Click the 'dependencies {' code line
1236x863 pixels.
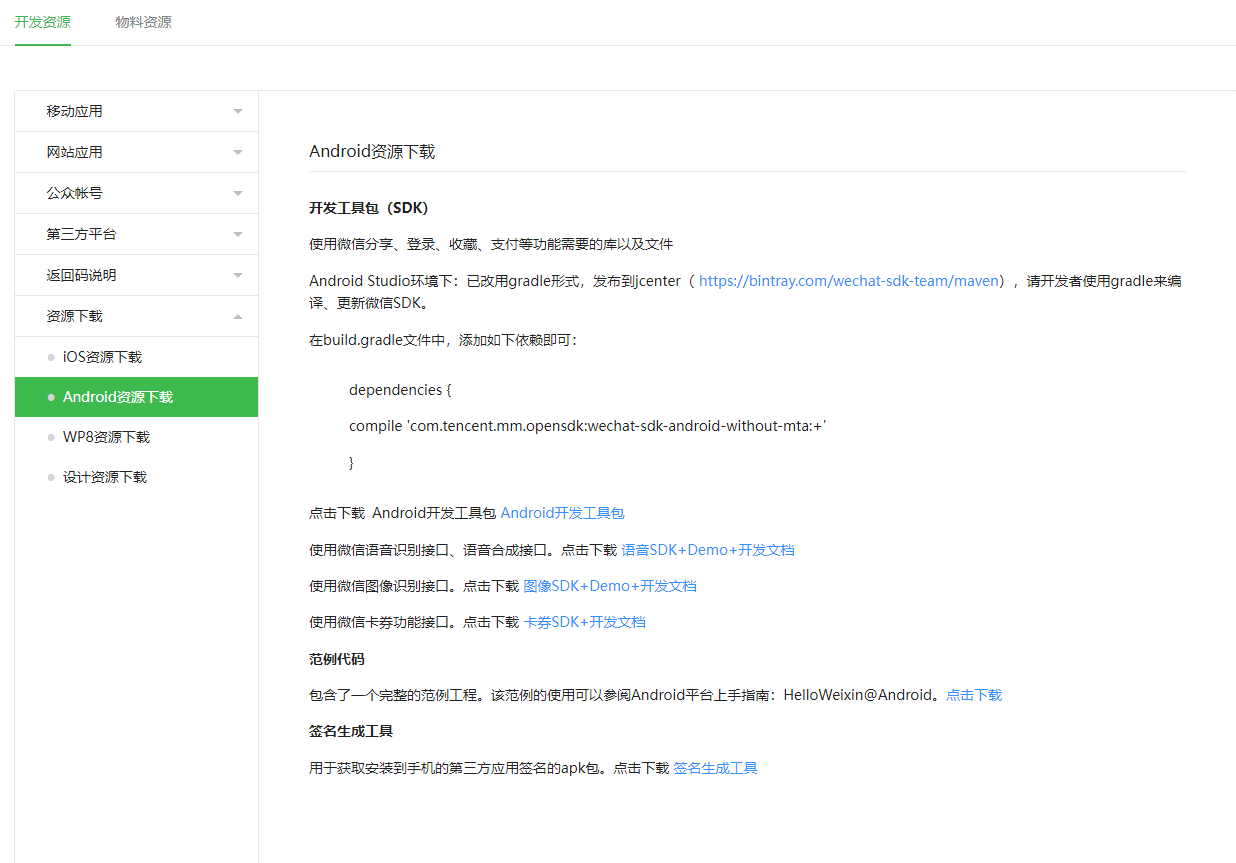point(400,390)
